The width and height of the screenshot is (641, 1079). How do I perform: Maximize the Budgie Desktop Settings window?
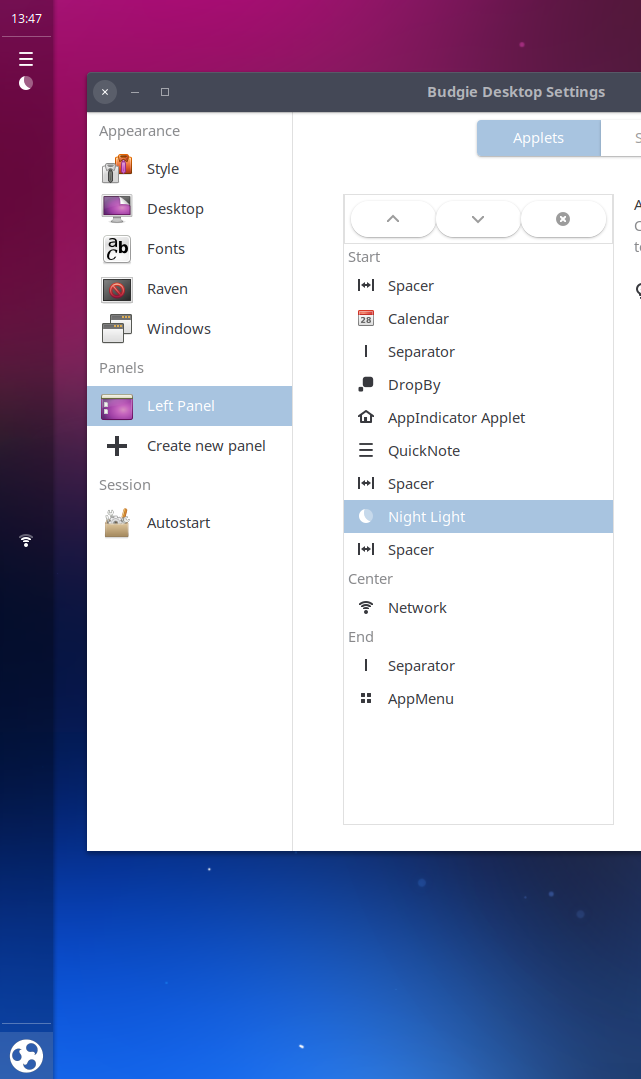coord(165,92)
